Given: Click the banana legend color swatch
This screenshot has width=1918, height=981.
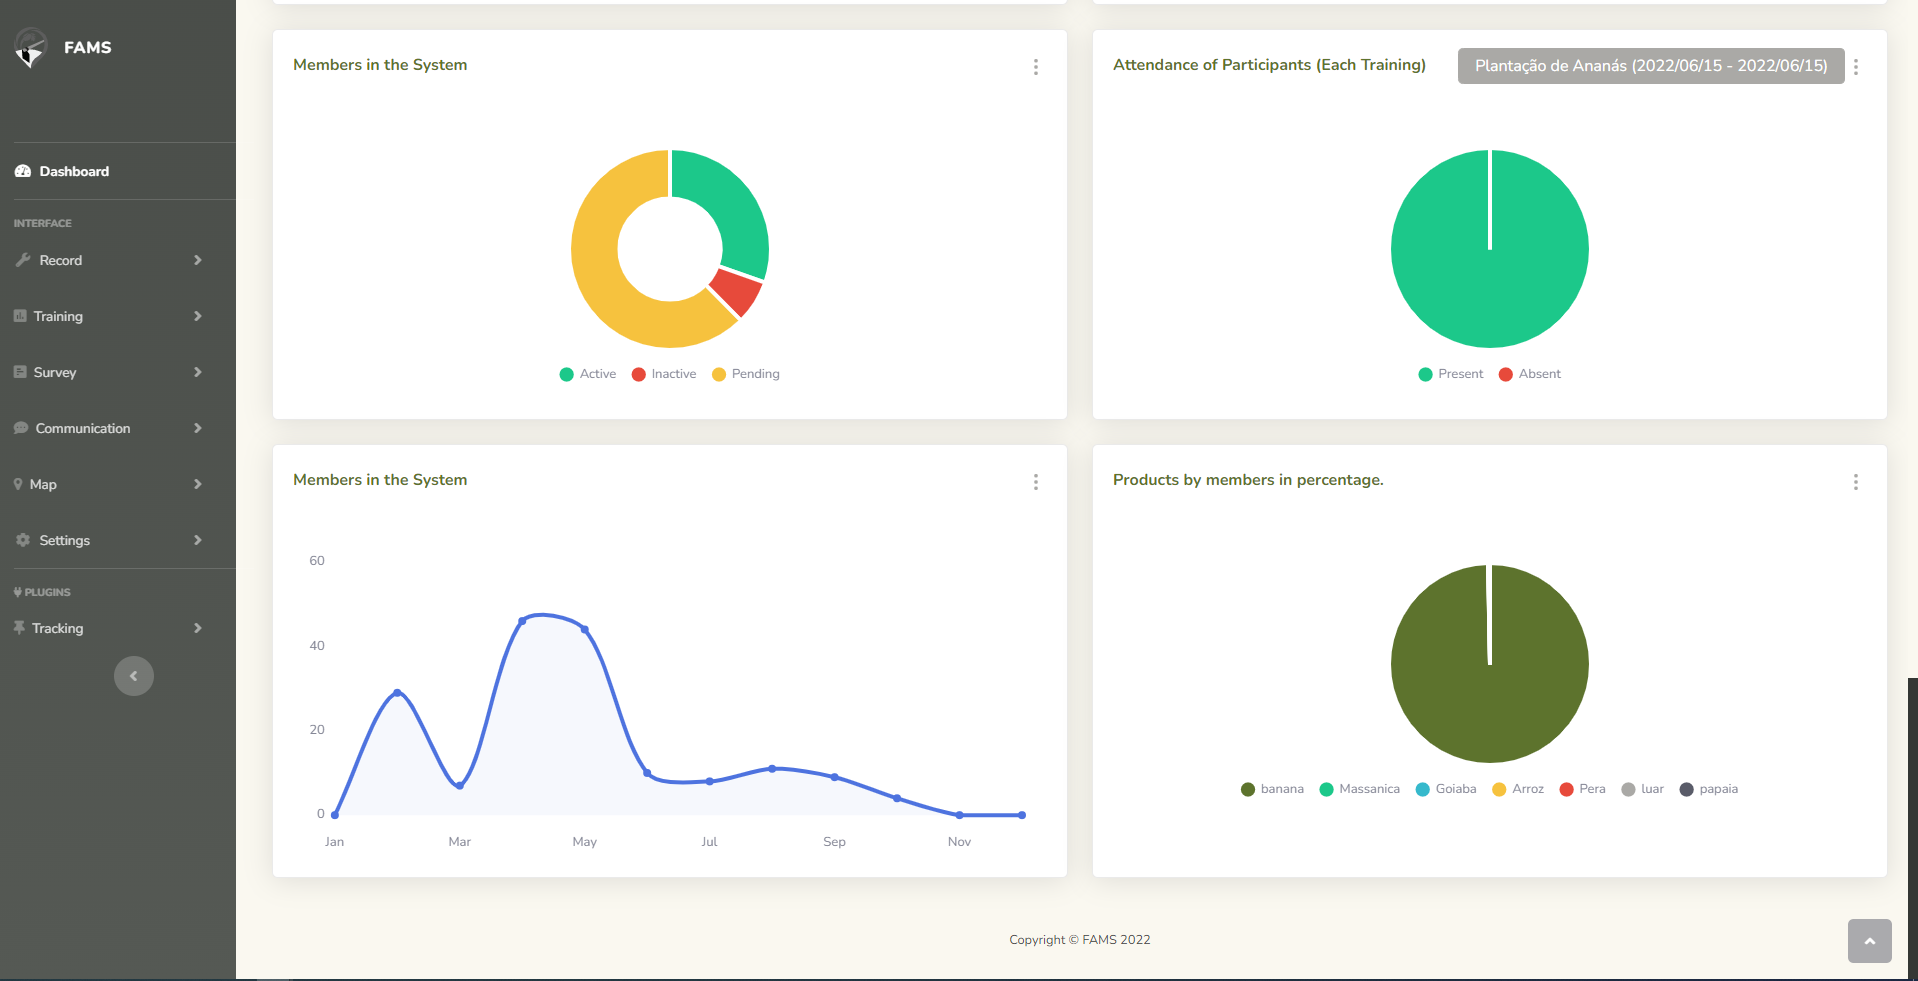Looking at the screenshot, I should 1248,789.
